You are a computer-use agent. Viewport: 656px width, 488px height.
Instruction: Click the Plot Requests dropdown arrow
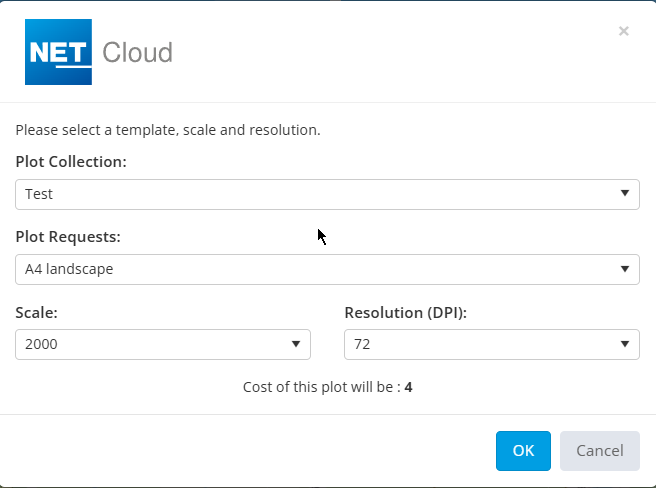[x=624, y=269]
